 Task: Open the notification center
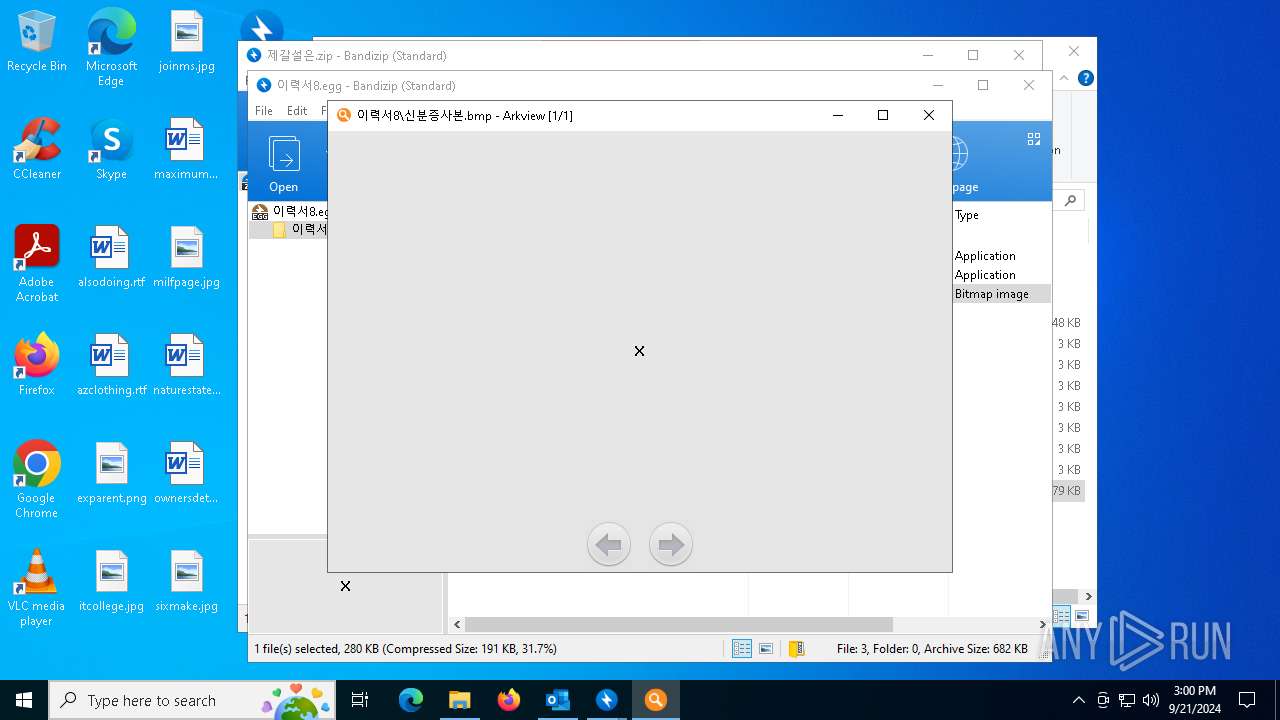(x=1247, y=700)
